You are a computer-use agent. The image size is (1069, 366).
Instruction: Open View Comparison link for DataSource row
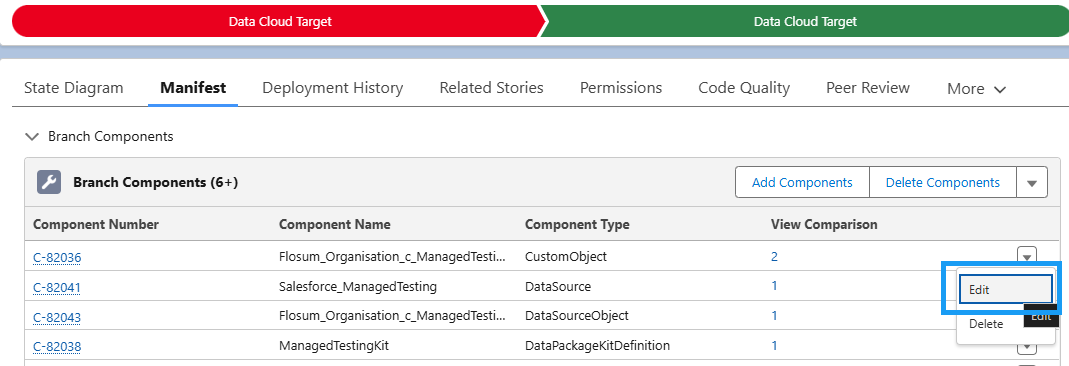click(x=774, y=286)
